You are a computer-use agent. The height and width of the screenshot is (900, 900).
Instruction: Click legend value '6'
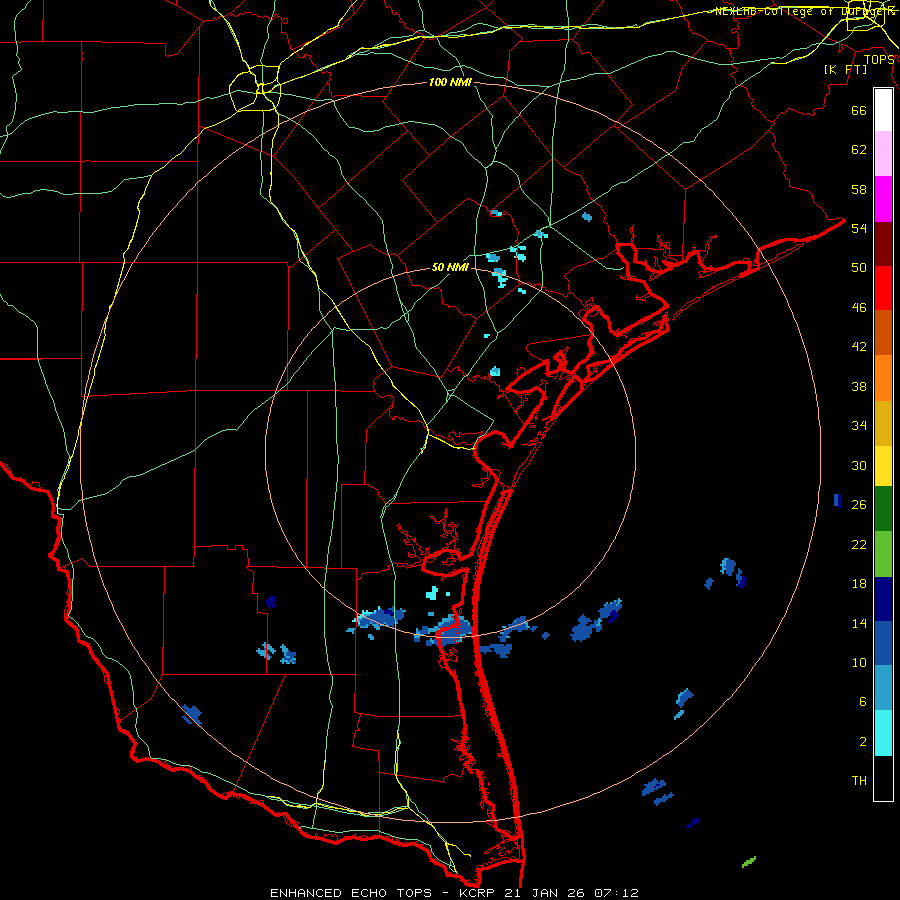[863, 701]
